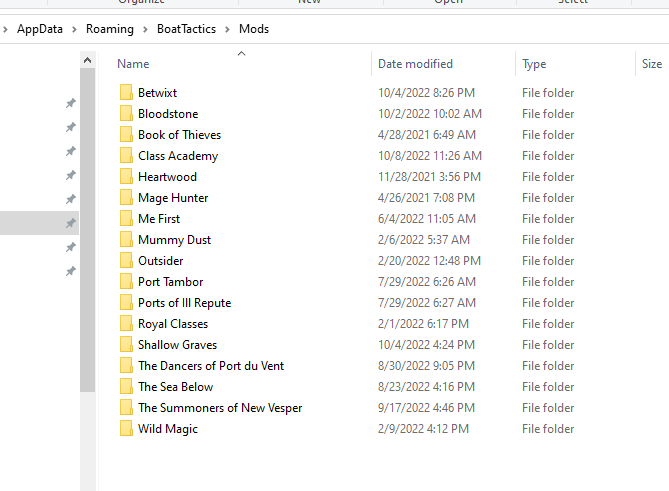This screenshot has width=669, height=491.
Task: Expand the chevron after Roaming in address bar
Action: pyautogui.click(x=145, y=29)
